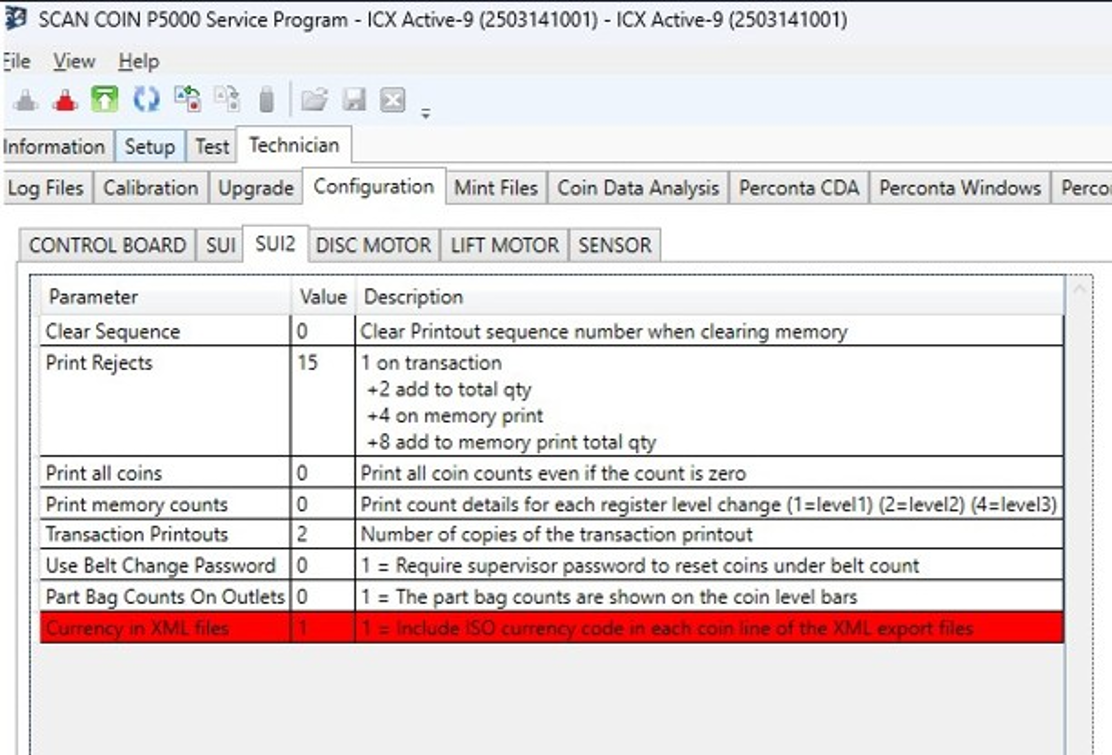Select the Print memory counts parameter
The height and width of the screenshot is (755, 1112).
click(x=137, y=505)
